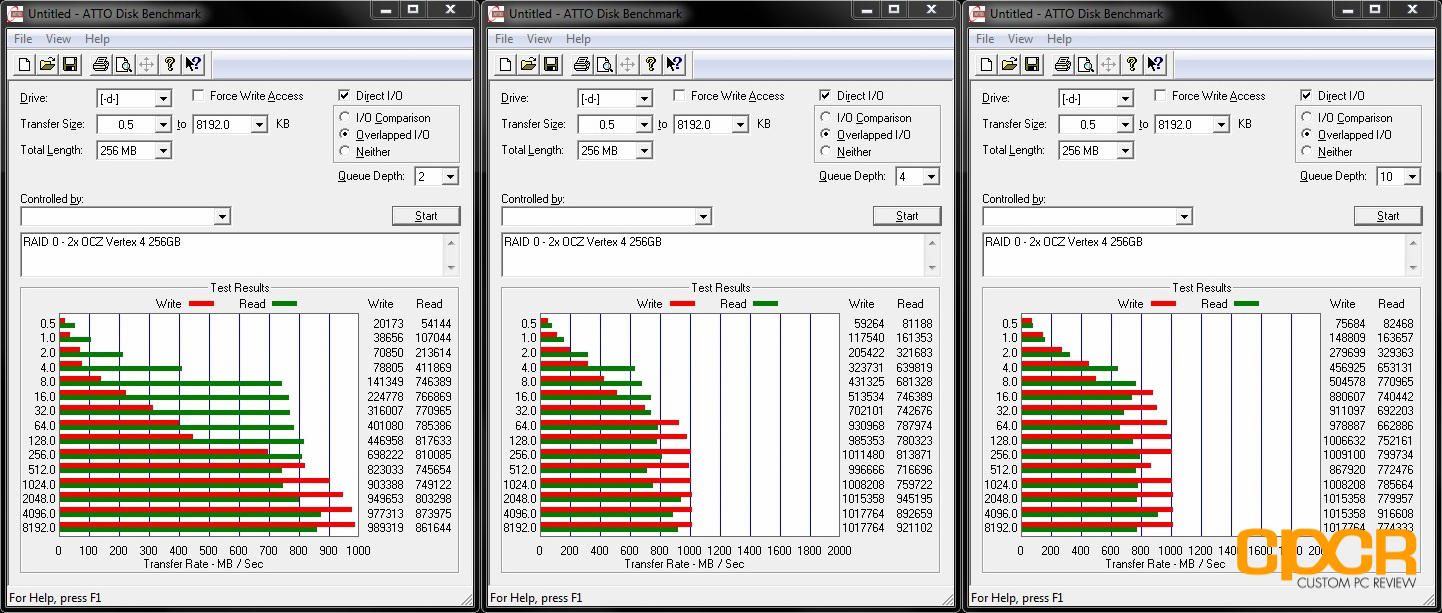Click Start button in Queue Depth 4 window
The image size is (1442, 613).
pos(907,216)
